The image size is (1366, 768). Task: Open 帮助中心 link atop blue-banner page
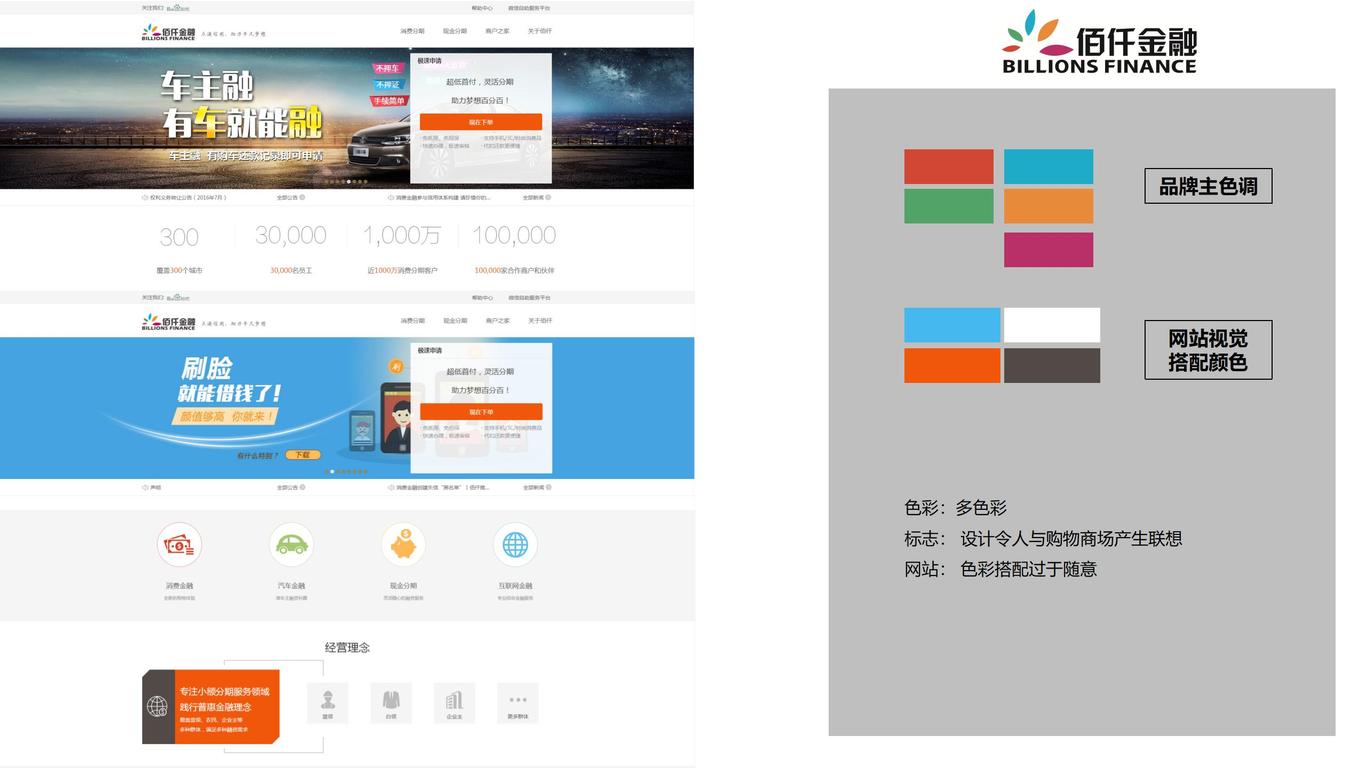click(x=482, y=298)
